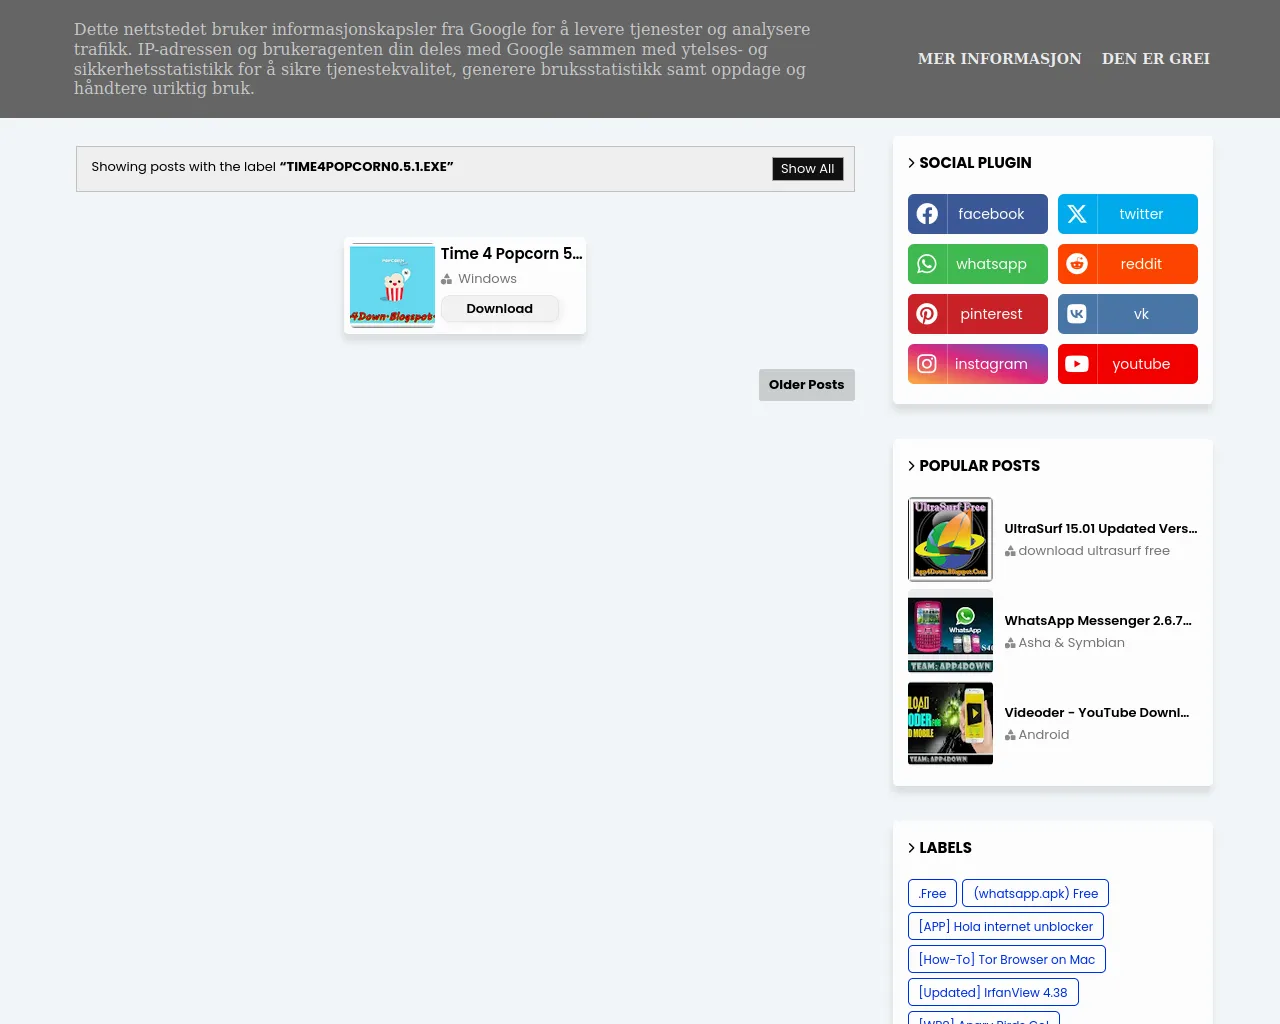Click the VK icon in Social Plugin
1280x1024 pixels.
coord(1077,314)
